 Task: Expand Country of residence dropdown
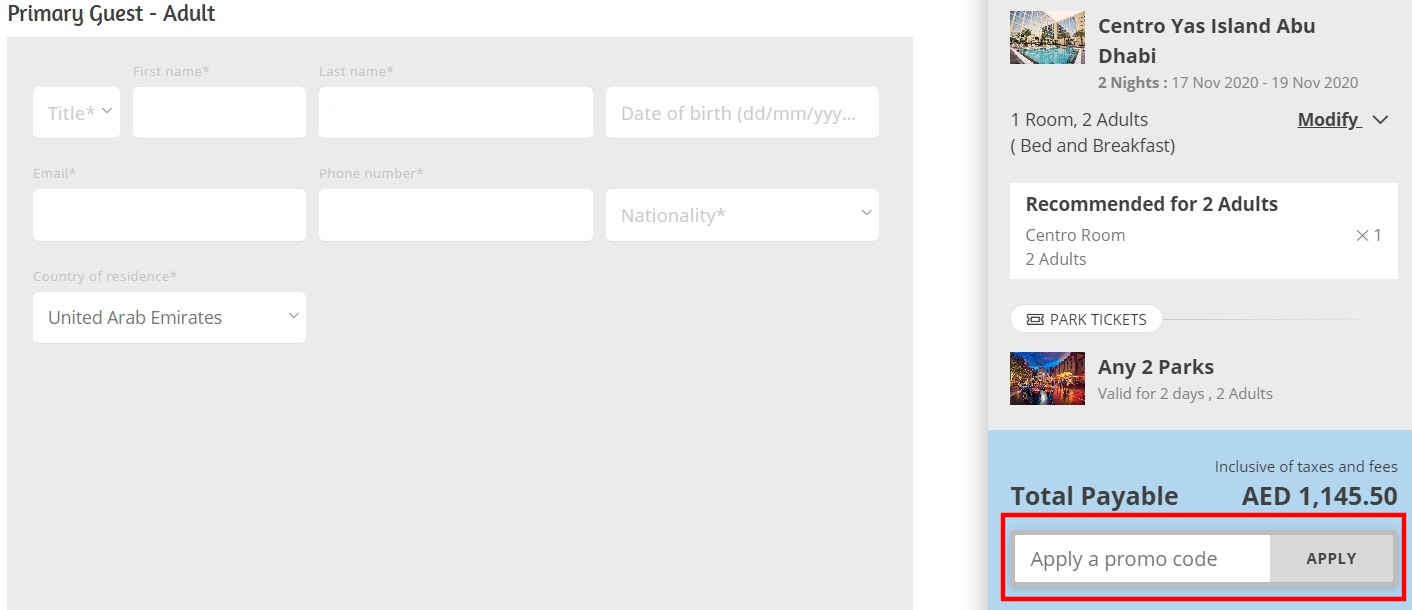169,317
